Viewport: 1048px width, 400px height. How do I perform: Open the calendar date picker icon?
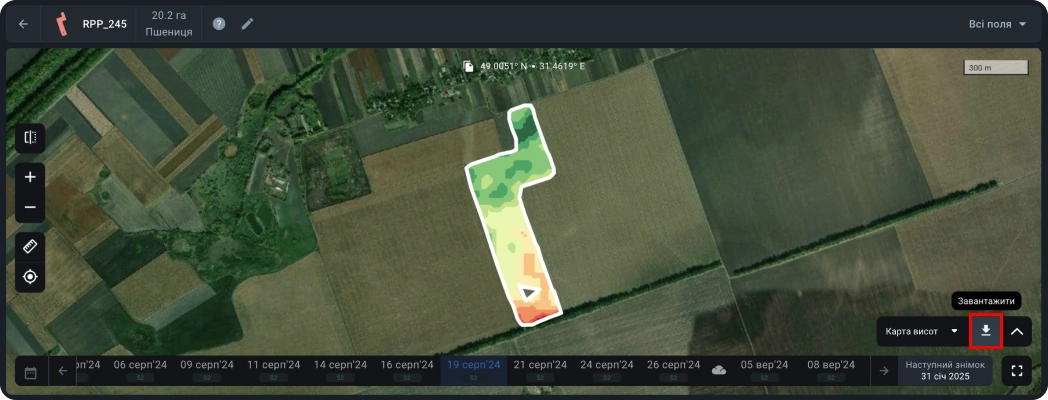point(30,372)
